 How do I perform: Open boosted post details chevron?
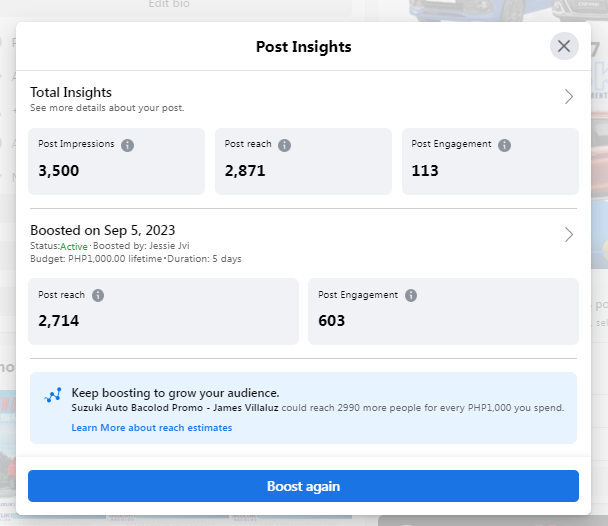(x=568, y=235)
